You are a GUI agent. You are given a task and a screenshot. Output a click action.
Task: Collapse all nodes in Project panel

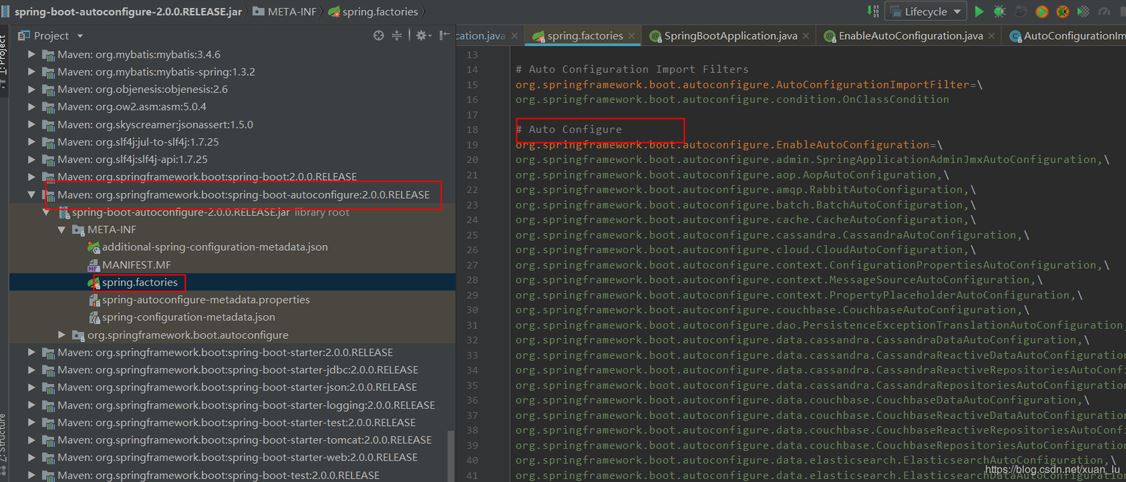point(397,36)
